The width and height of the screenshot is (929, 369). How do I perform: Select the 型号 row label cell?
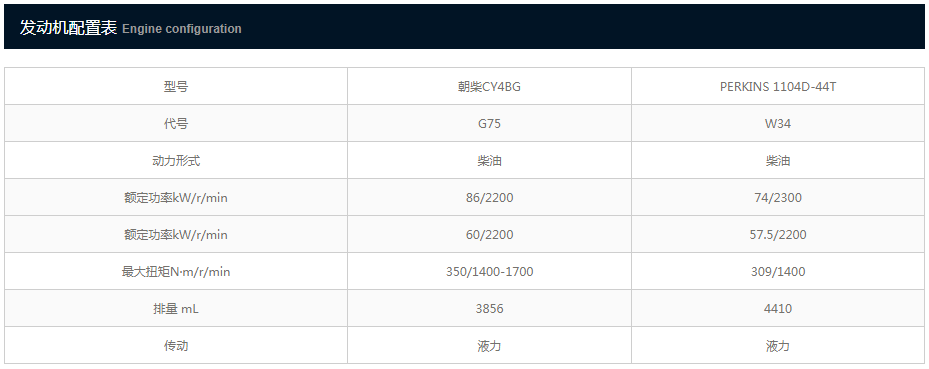176,86
